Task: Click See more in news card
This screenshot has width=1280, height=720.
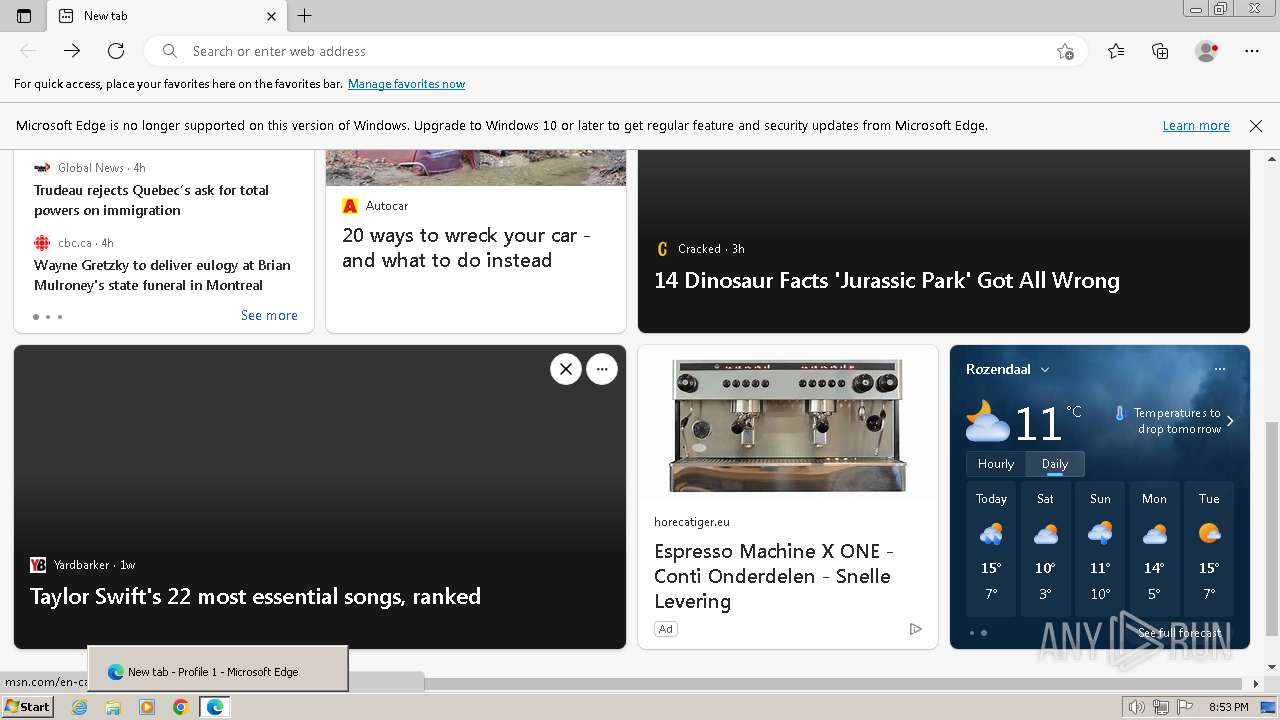Action: [269, 315]
